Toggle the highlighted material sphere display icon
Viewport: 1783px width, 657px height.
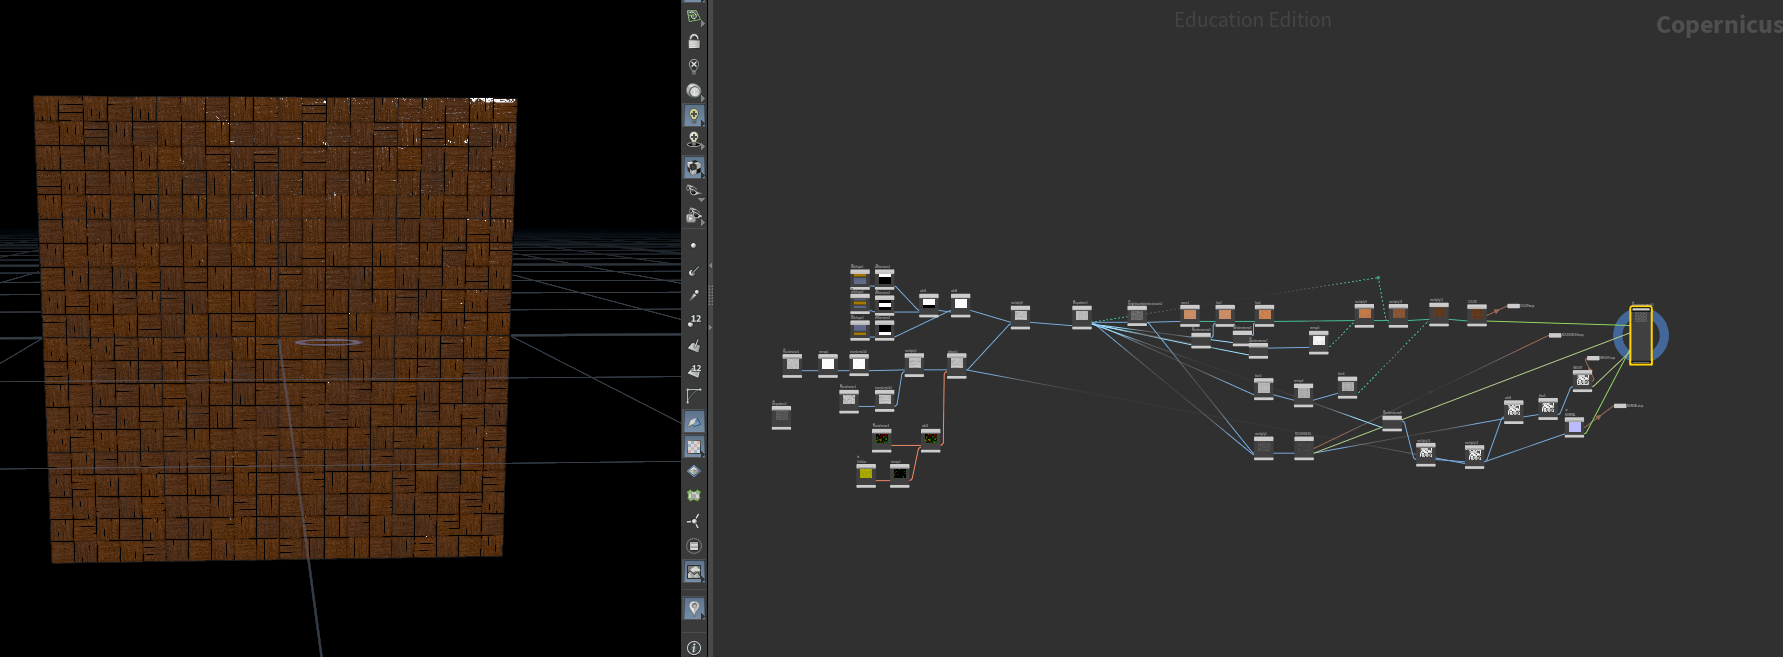click(x=694, y=167)
